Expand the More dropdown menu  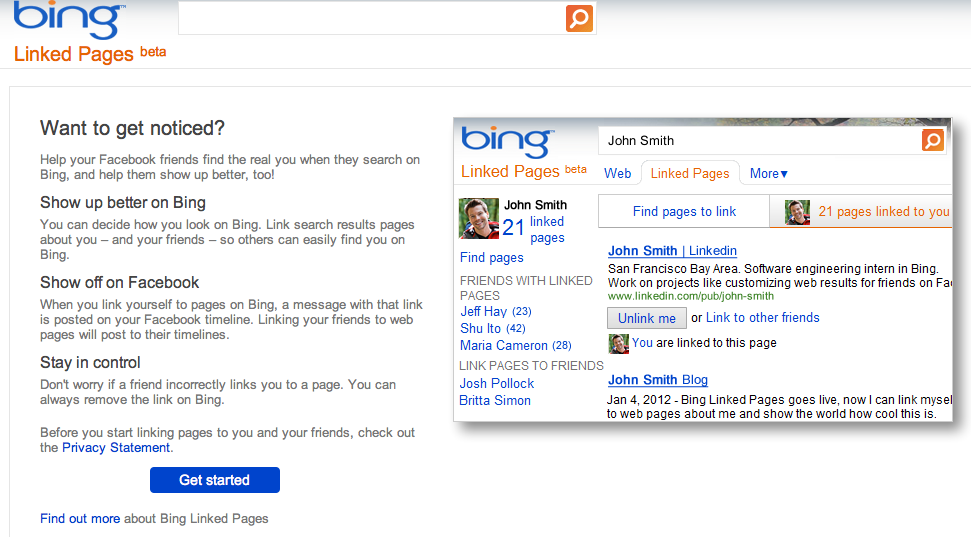click(769, 173)
